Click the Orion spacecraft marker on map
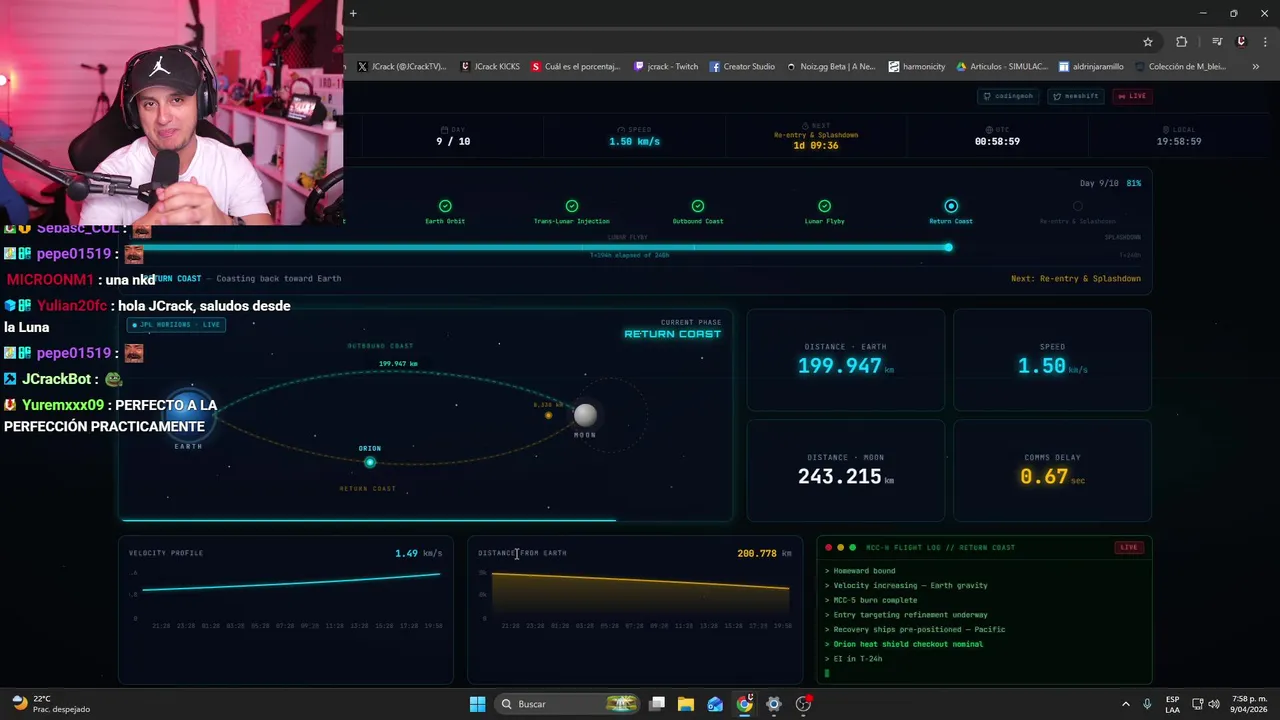The height and width of the screenshot is (720, 1280). click(x=370, y=462)
